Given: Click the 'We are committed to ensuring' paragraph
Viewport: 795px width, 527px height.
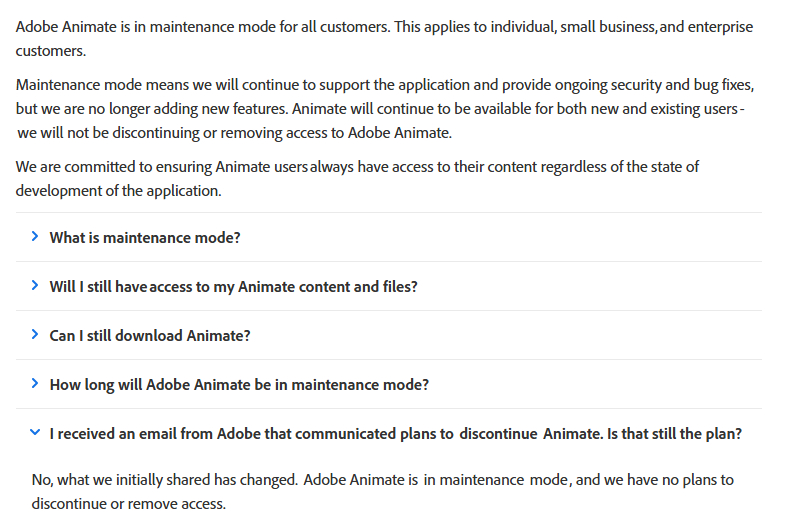Looking at the screenshot, I should coord(357,178).
